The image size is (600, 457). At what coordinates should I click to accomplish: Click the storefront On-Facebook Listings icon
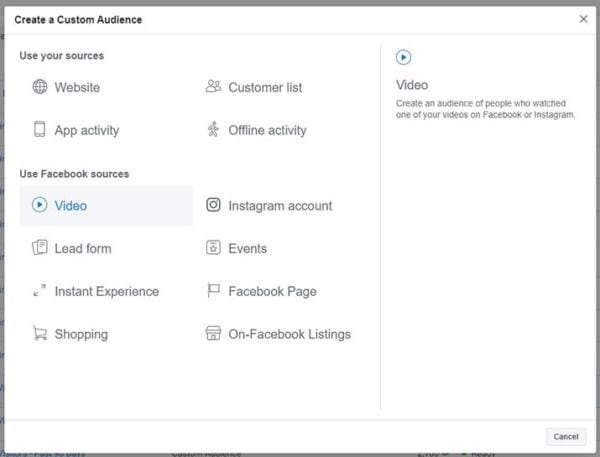coord(214,333)
